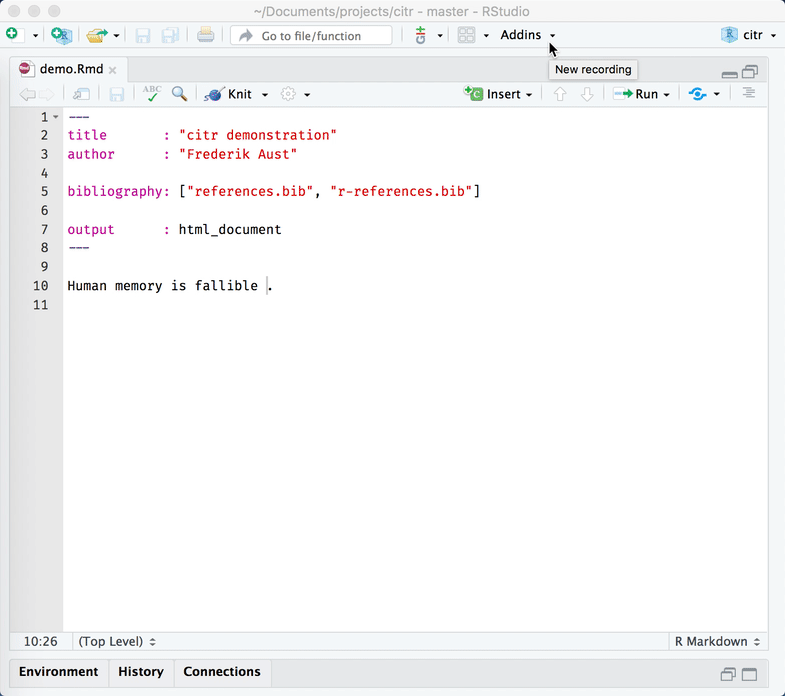
Task: Click the "references.bib" string
Action: click(250, 191)
